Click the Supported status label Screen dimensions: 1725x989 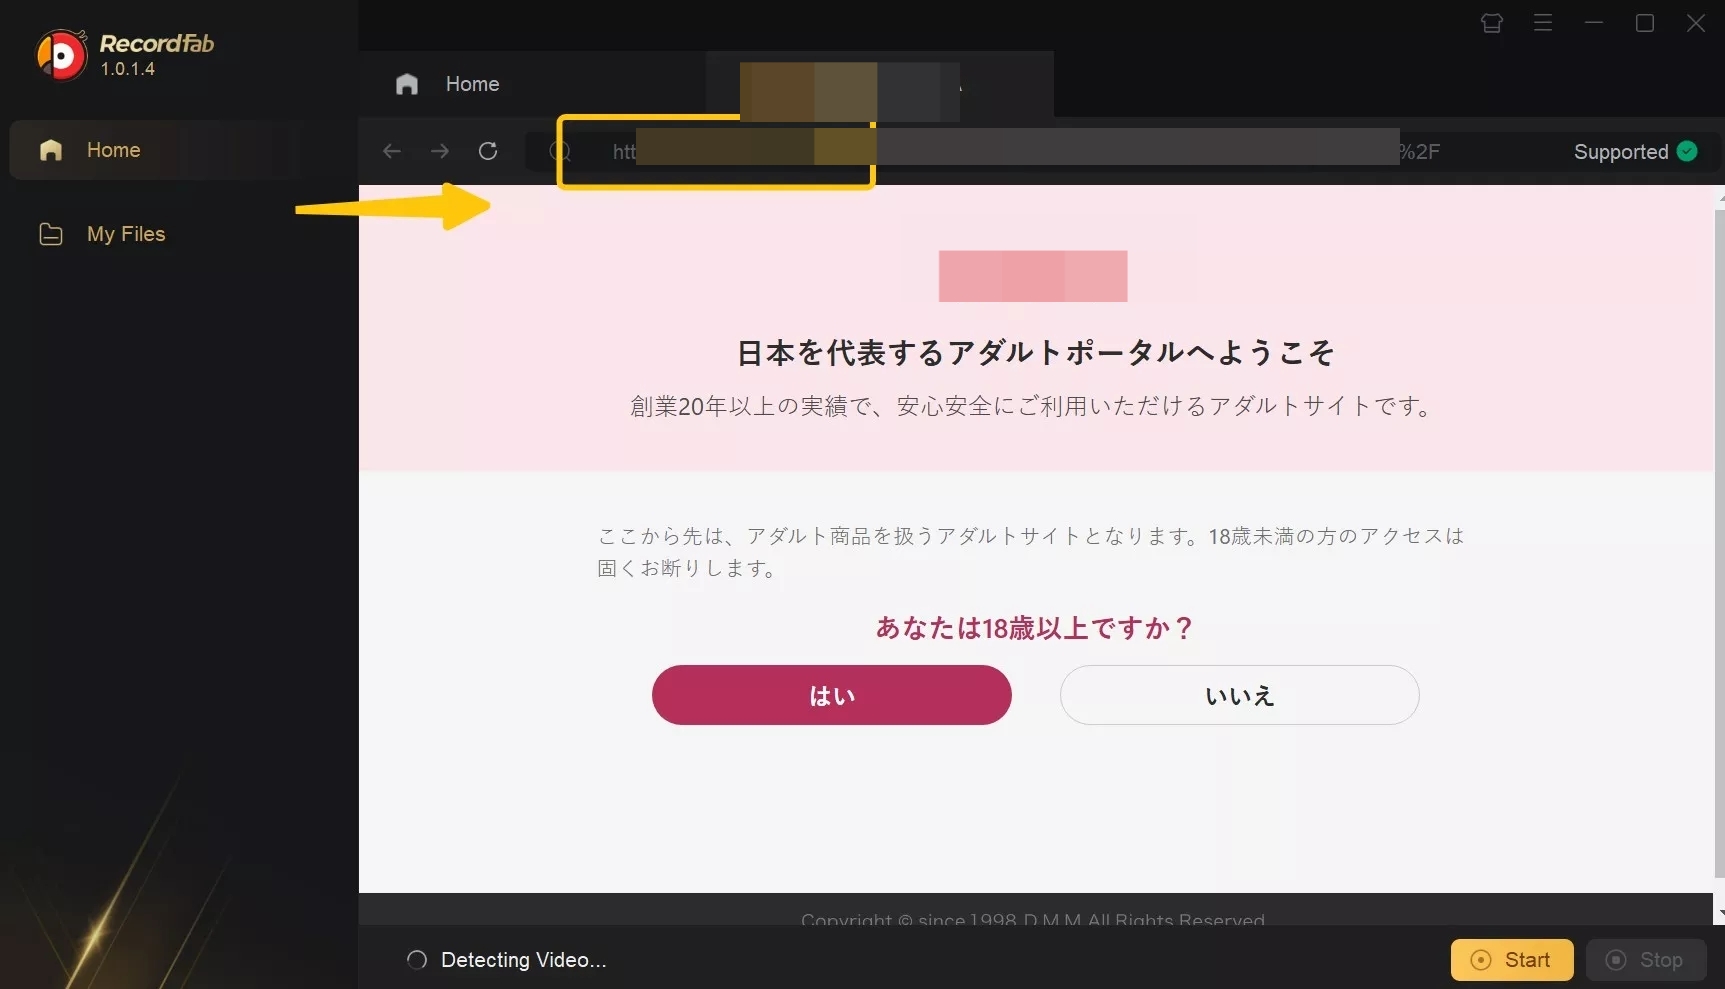click(1621, 152)
